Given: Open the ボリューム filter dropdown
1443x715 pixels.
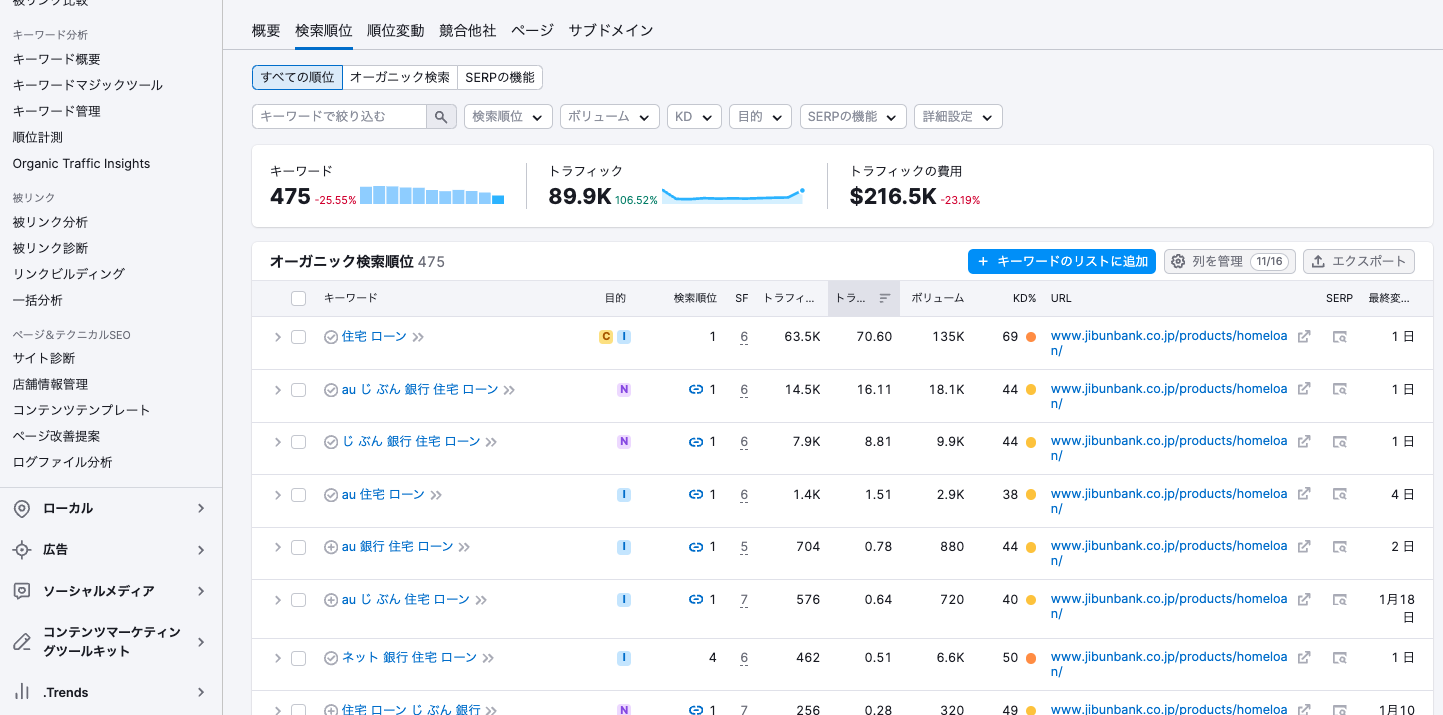Looking at the screenshot, I should 610,117.
